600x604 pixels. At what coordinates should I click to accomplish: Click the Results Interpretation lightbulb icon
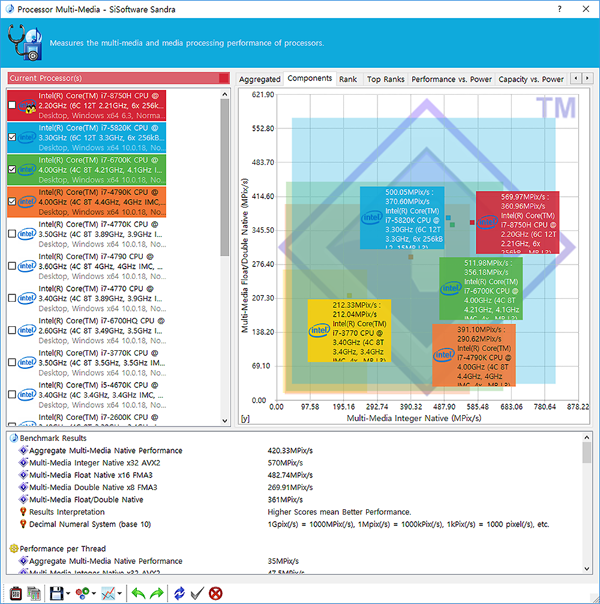[23, 512]
